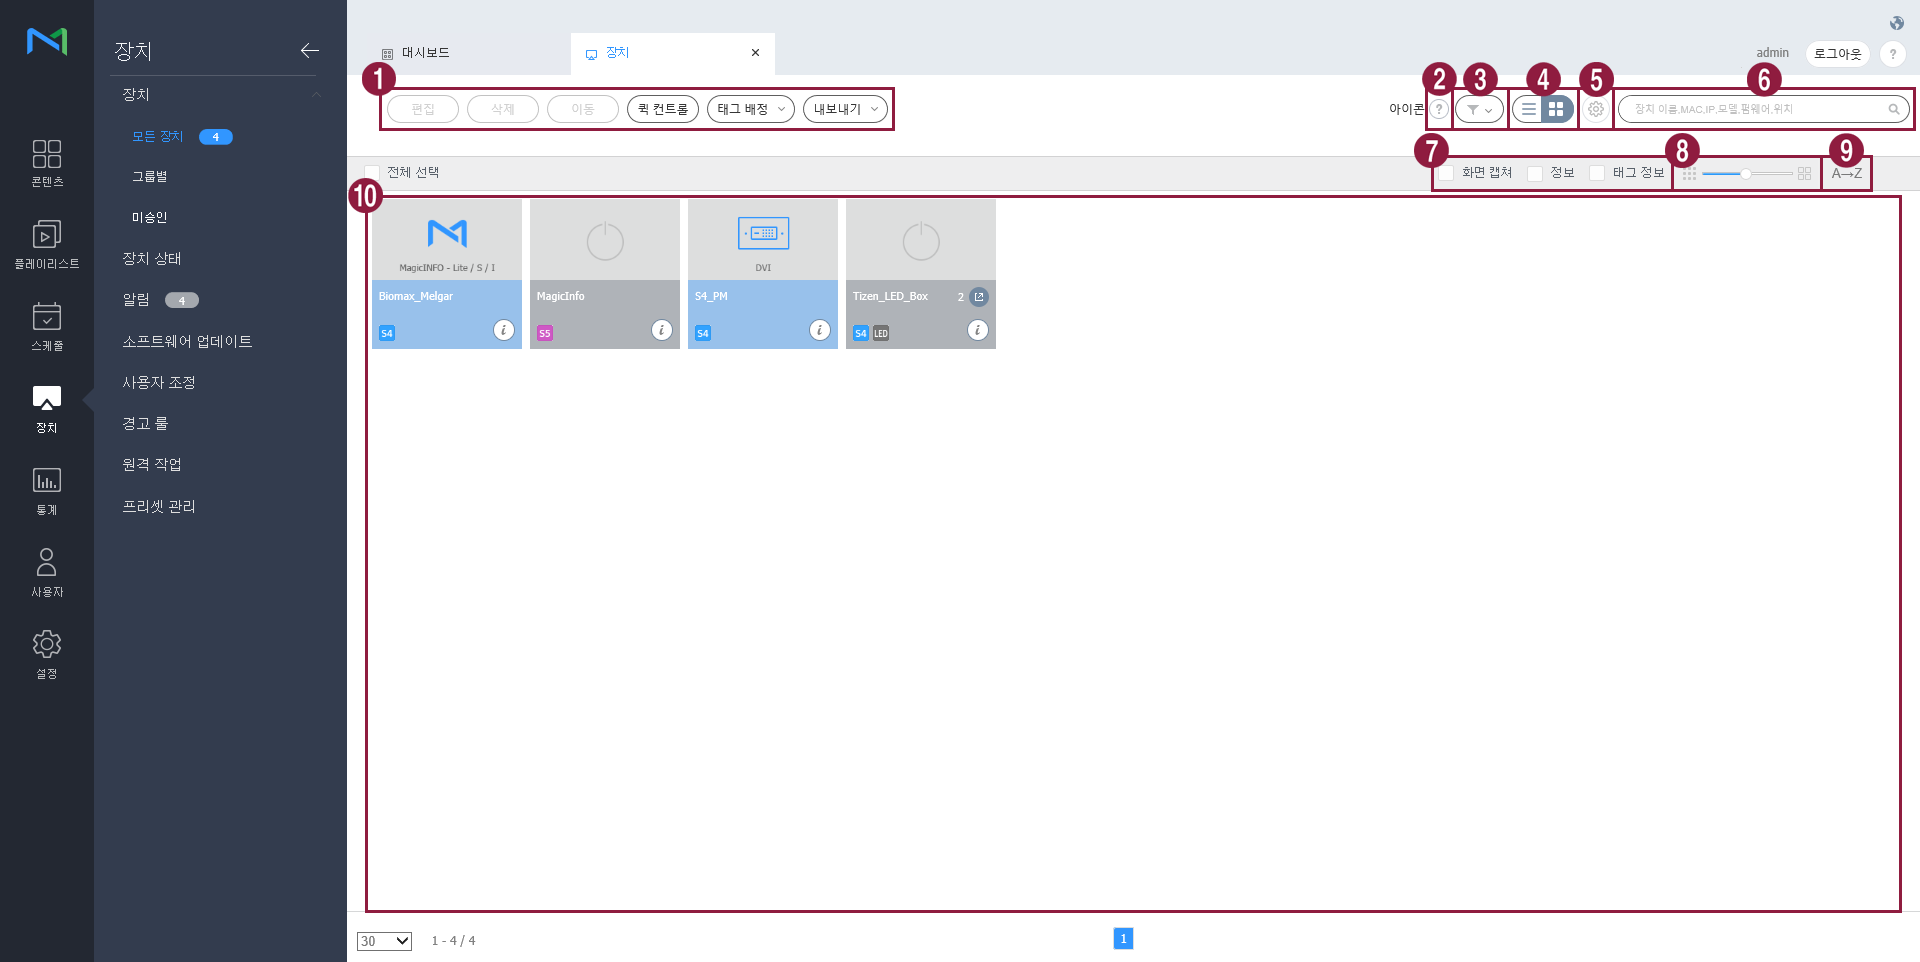Check the 전체 선택 checkbox
The width and height of the screenshot is (1920, 962).
click(x=373, y=173)
